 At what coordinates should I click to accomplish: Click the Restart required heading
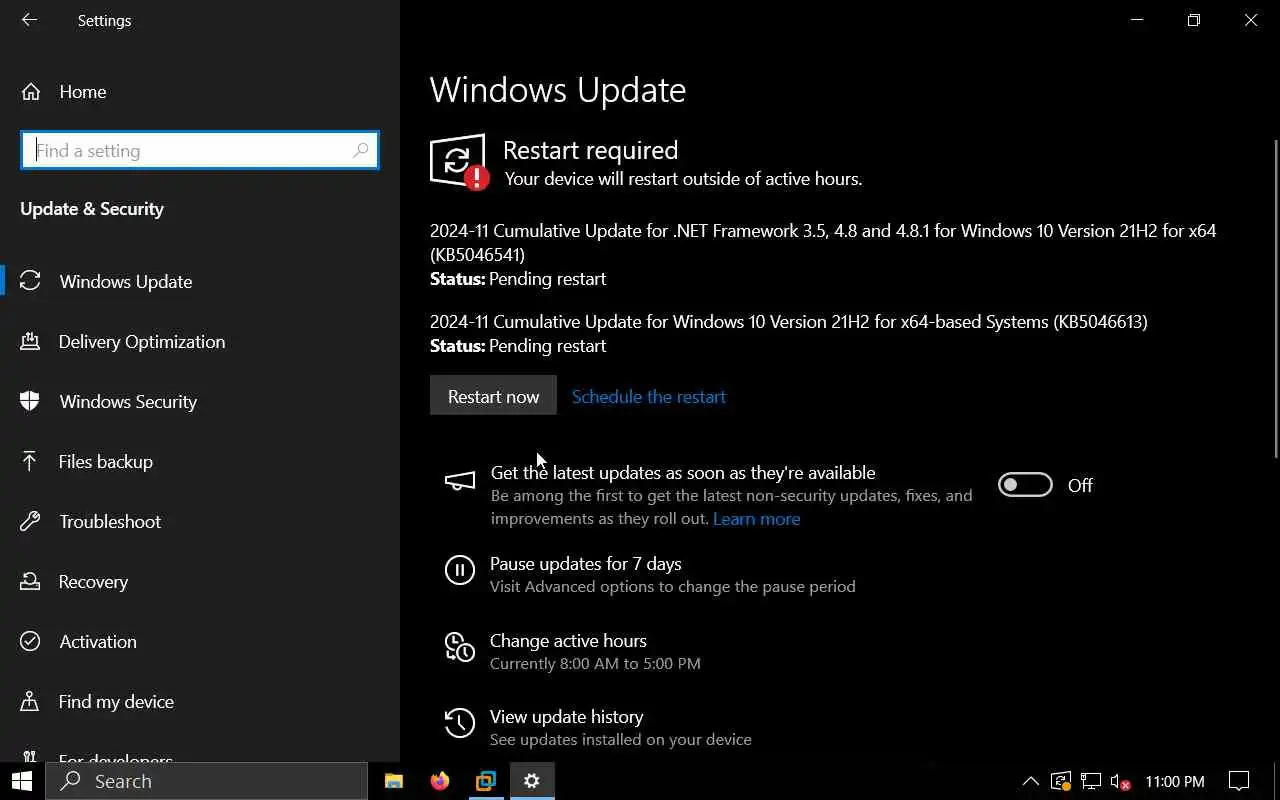[590, 150]
